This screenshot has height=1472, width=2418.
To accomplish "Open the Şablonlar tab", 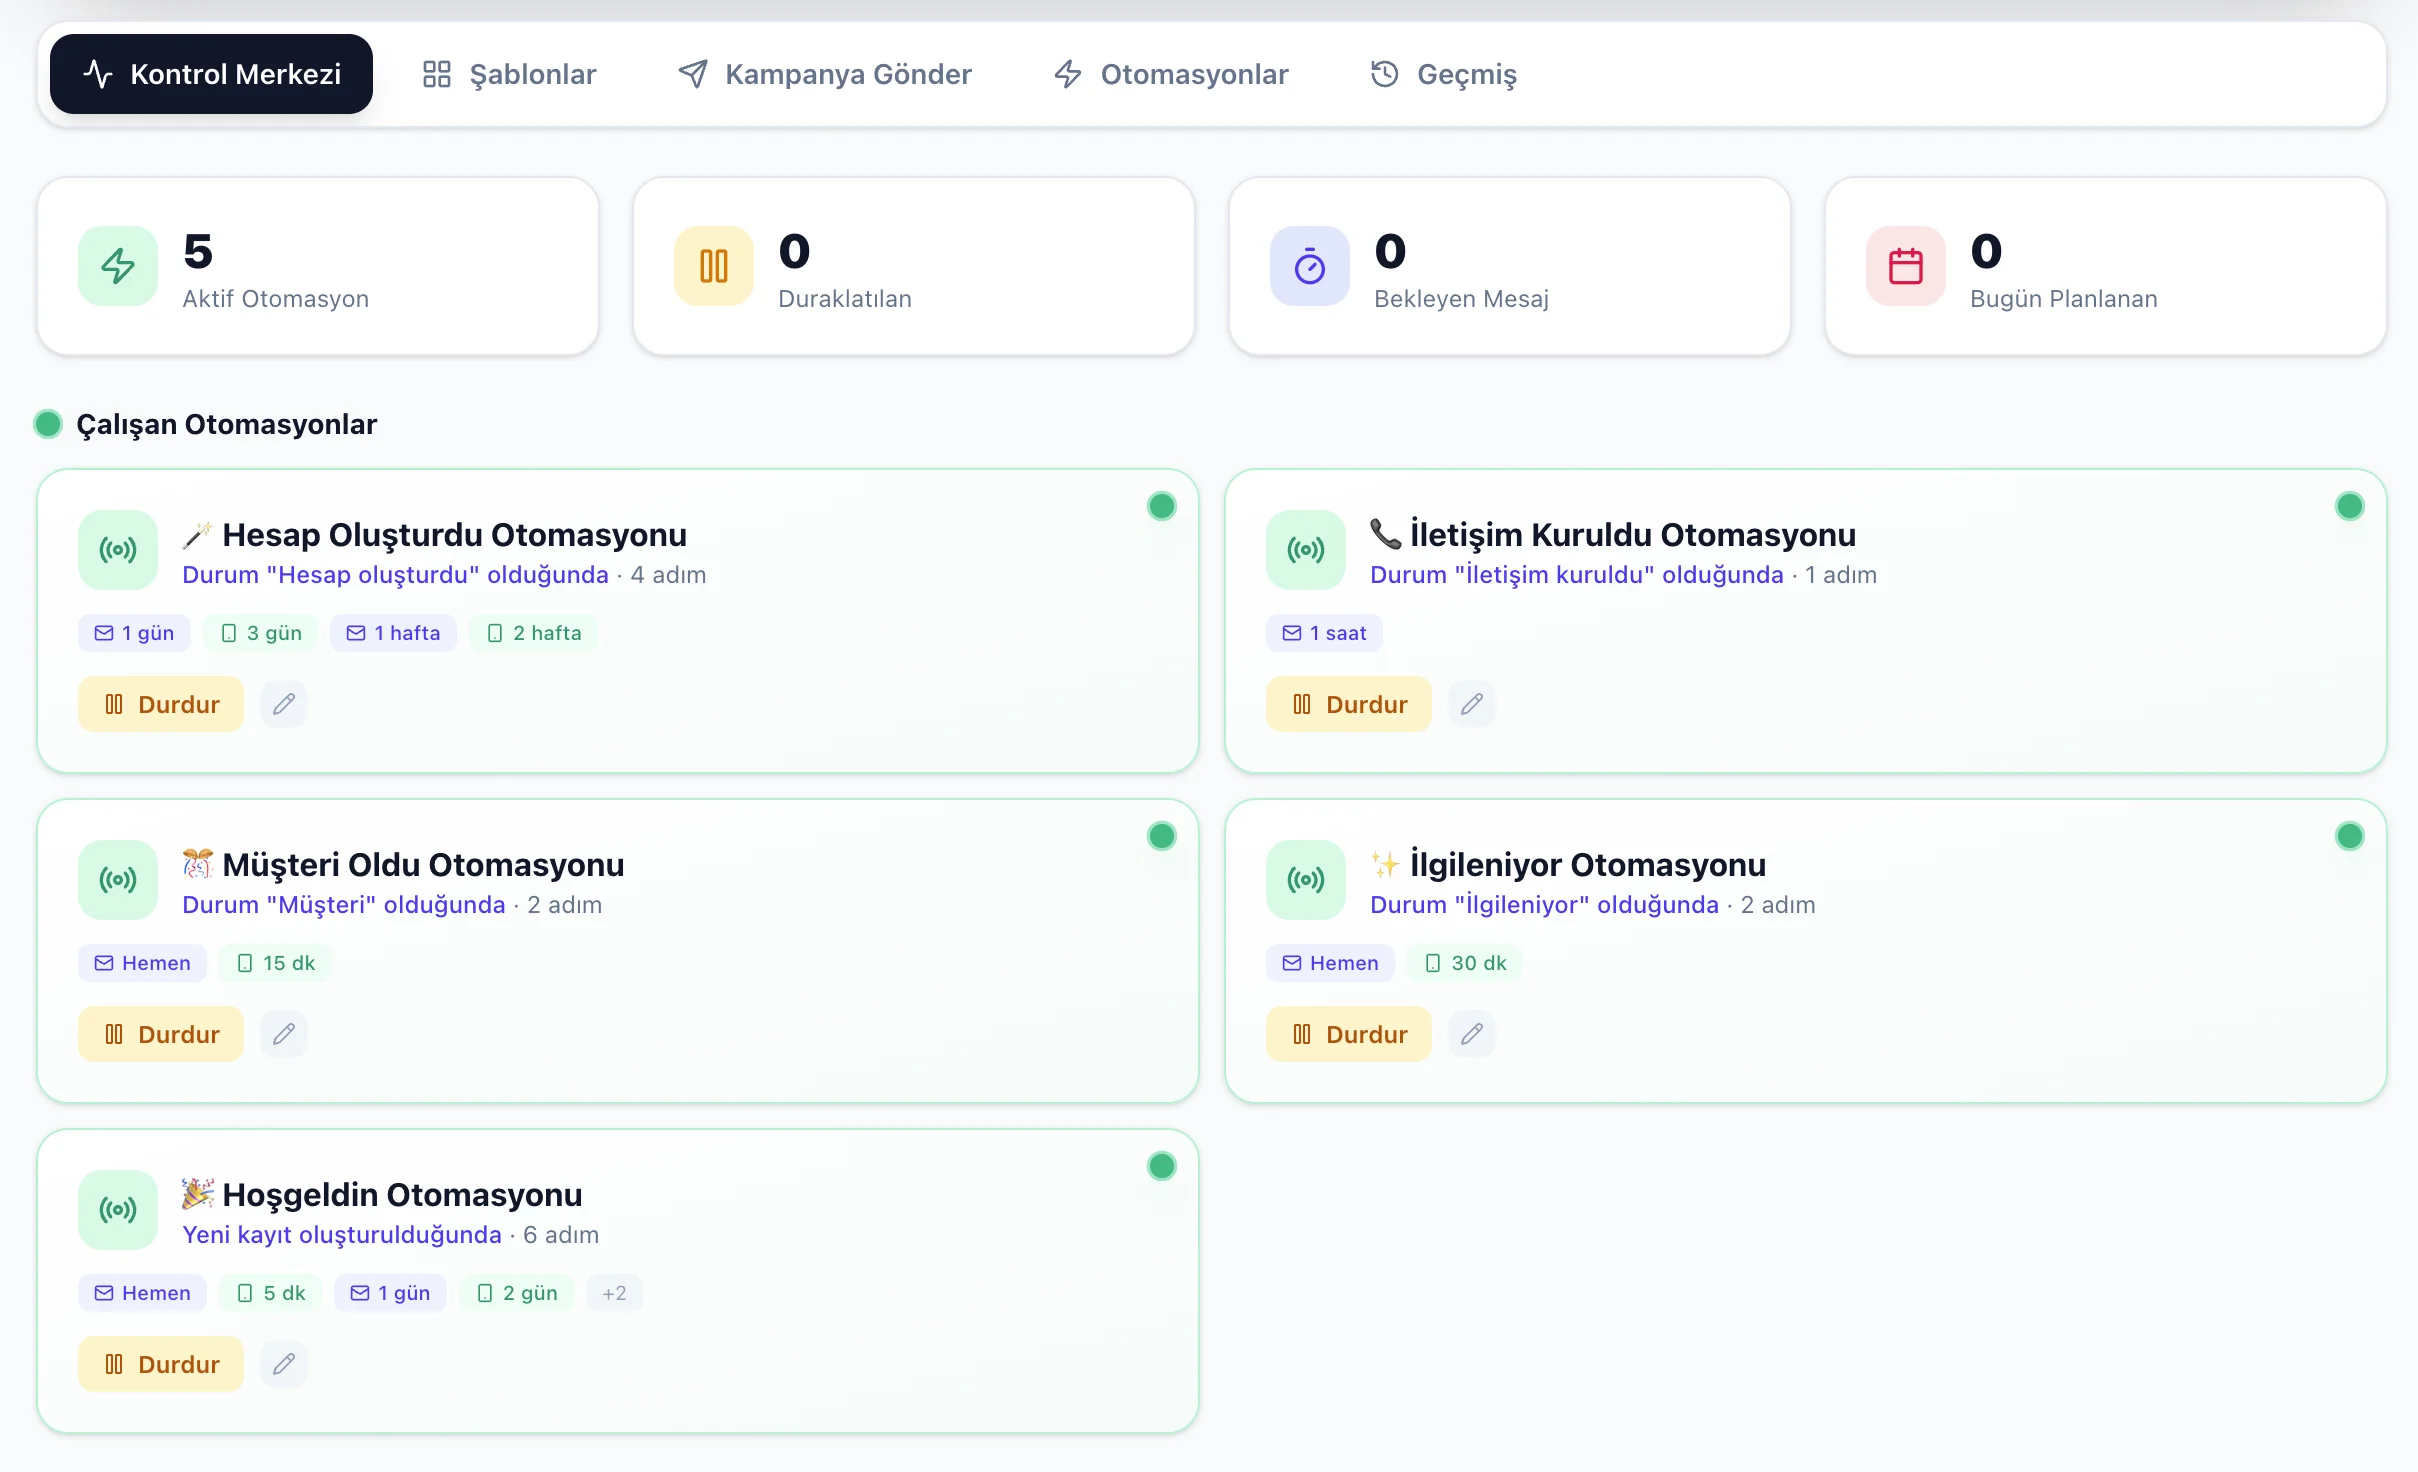I will [x=509, y=74].
